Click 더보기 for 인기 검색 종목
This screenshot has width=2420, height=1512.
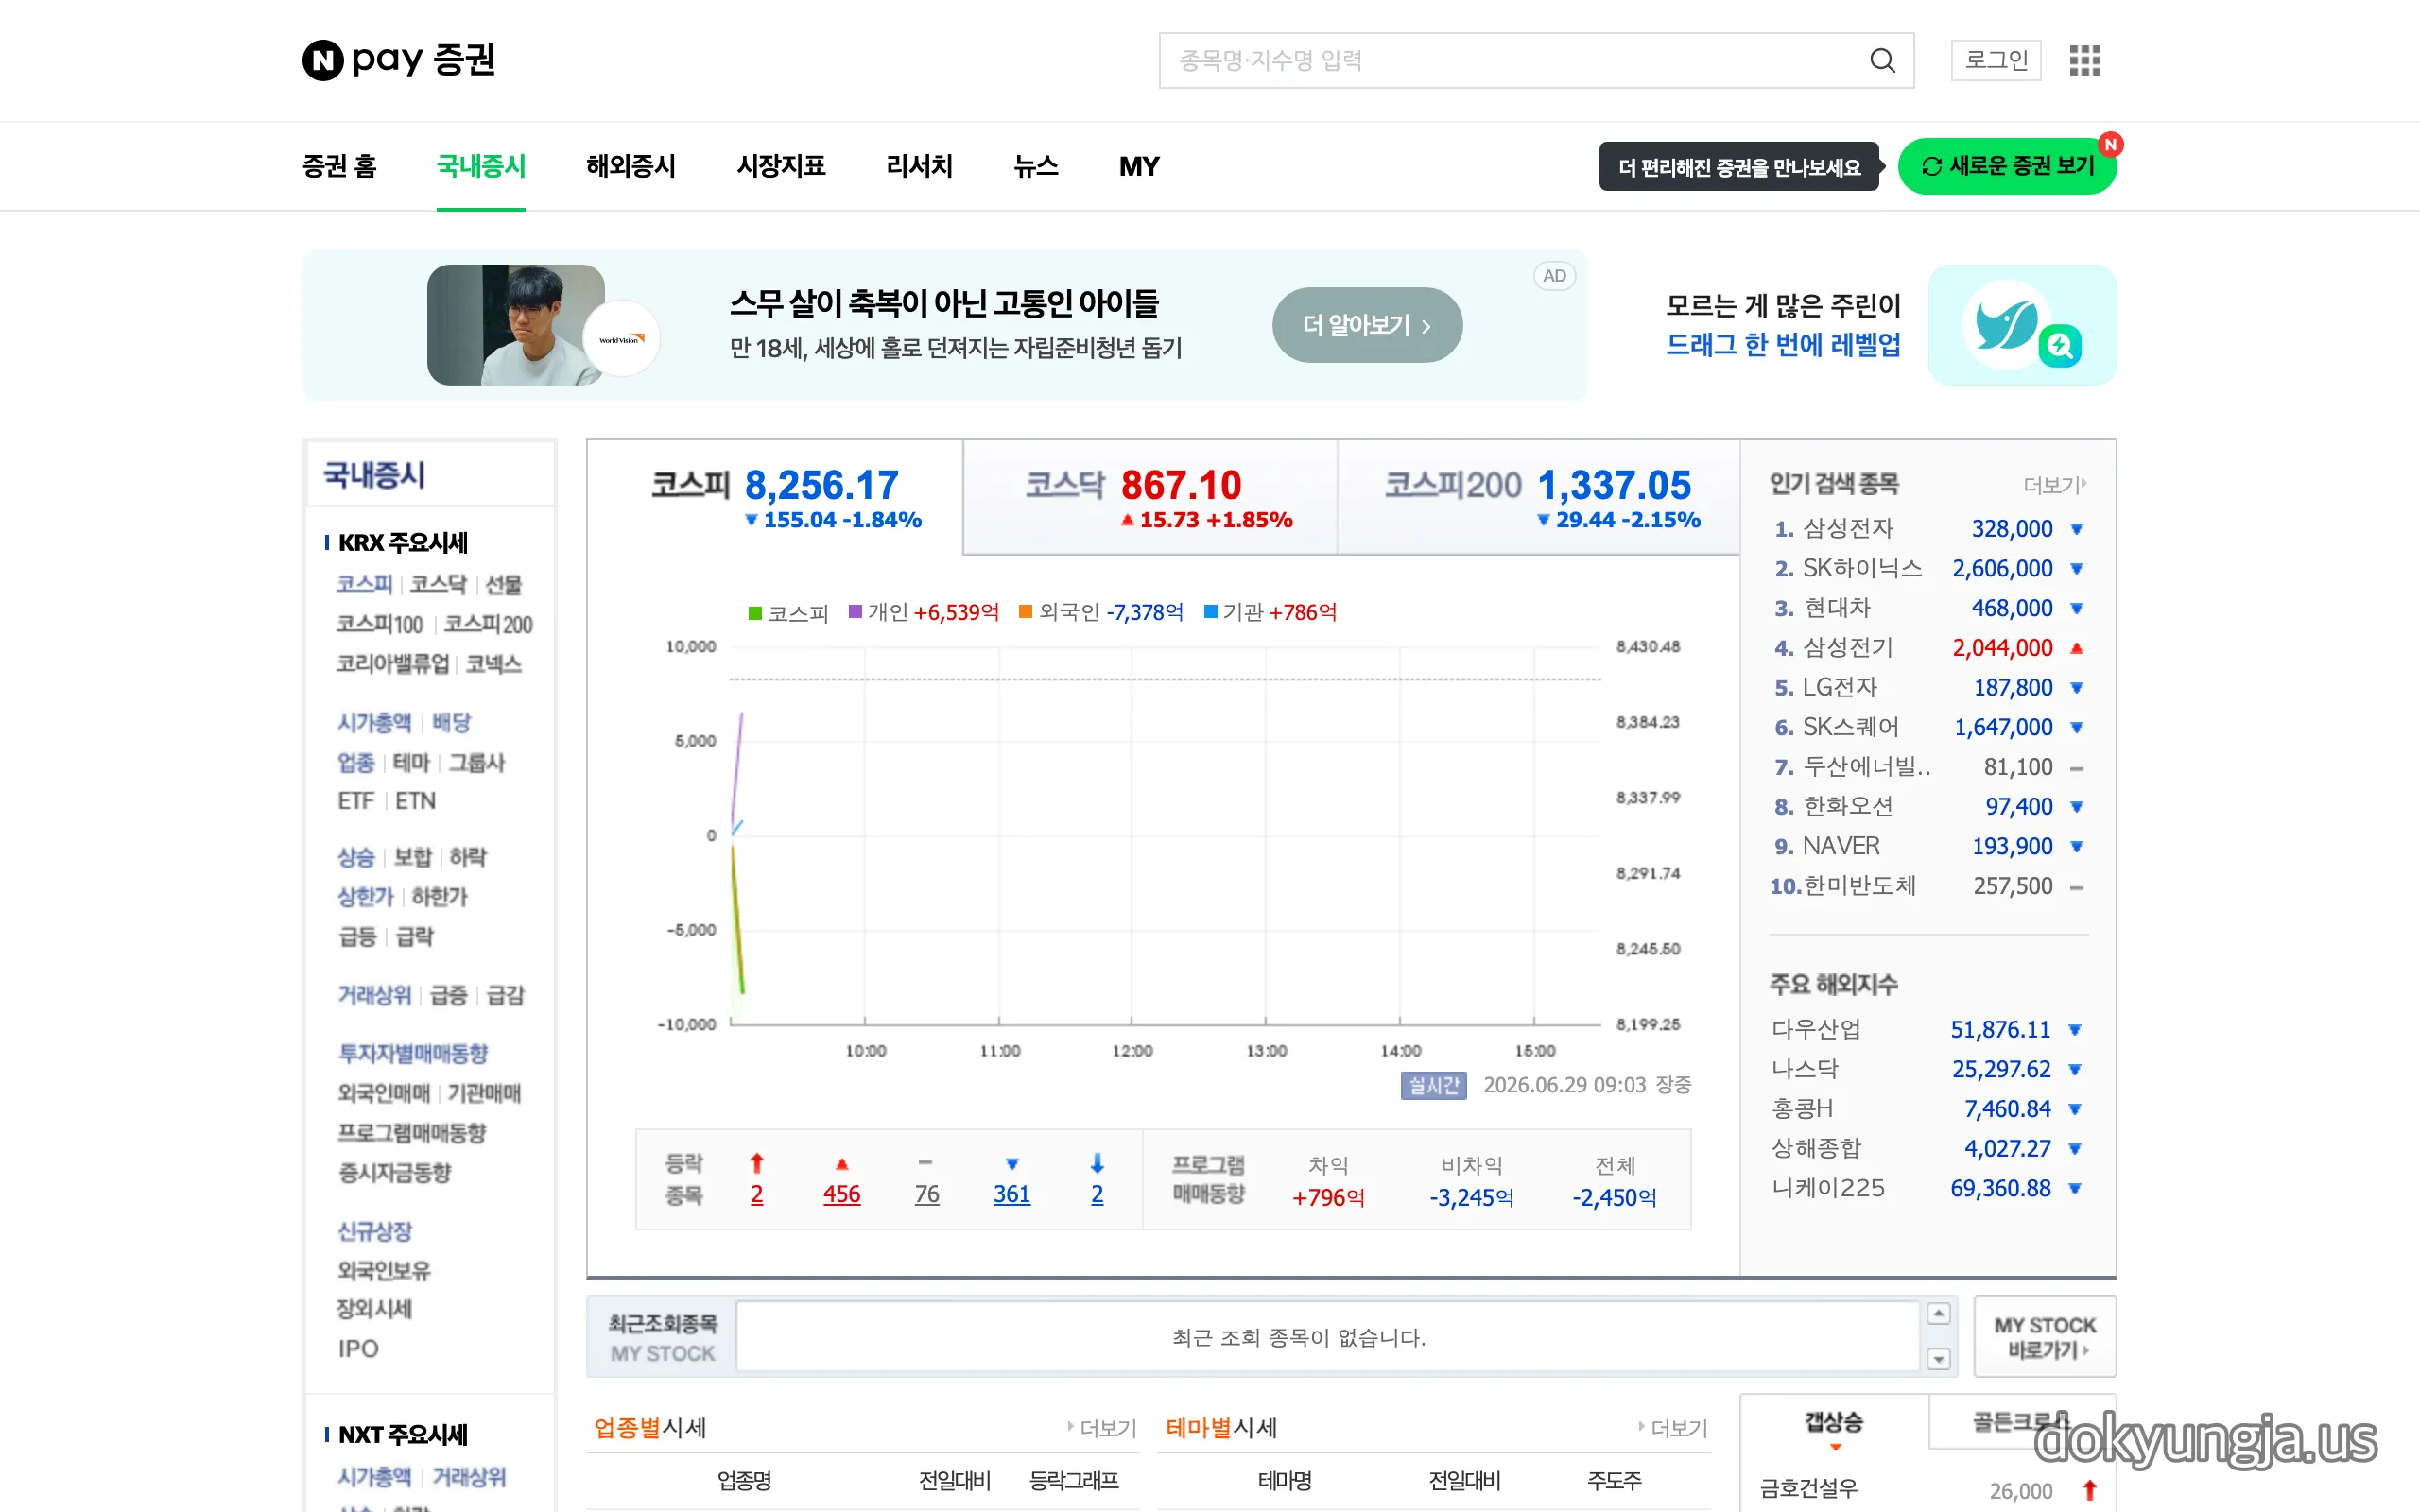pos(2055,485)
